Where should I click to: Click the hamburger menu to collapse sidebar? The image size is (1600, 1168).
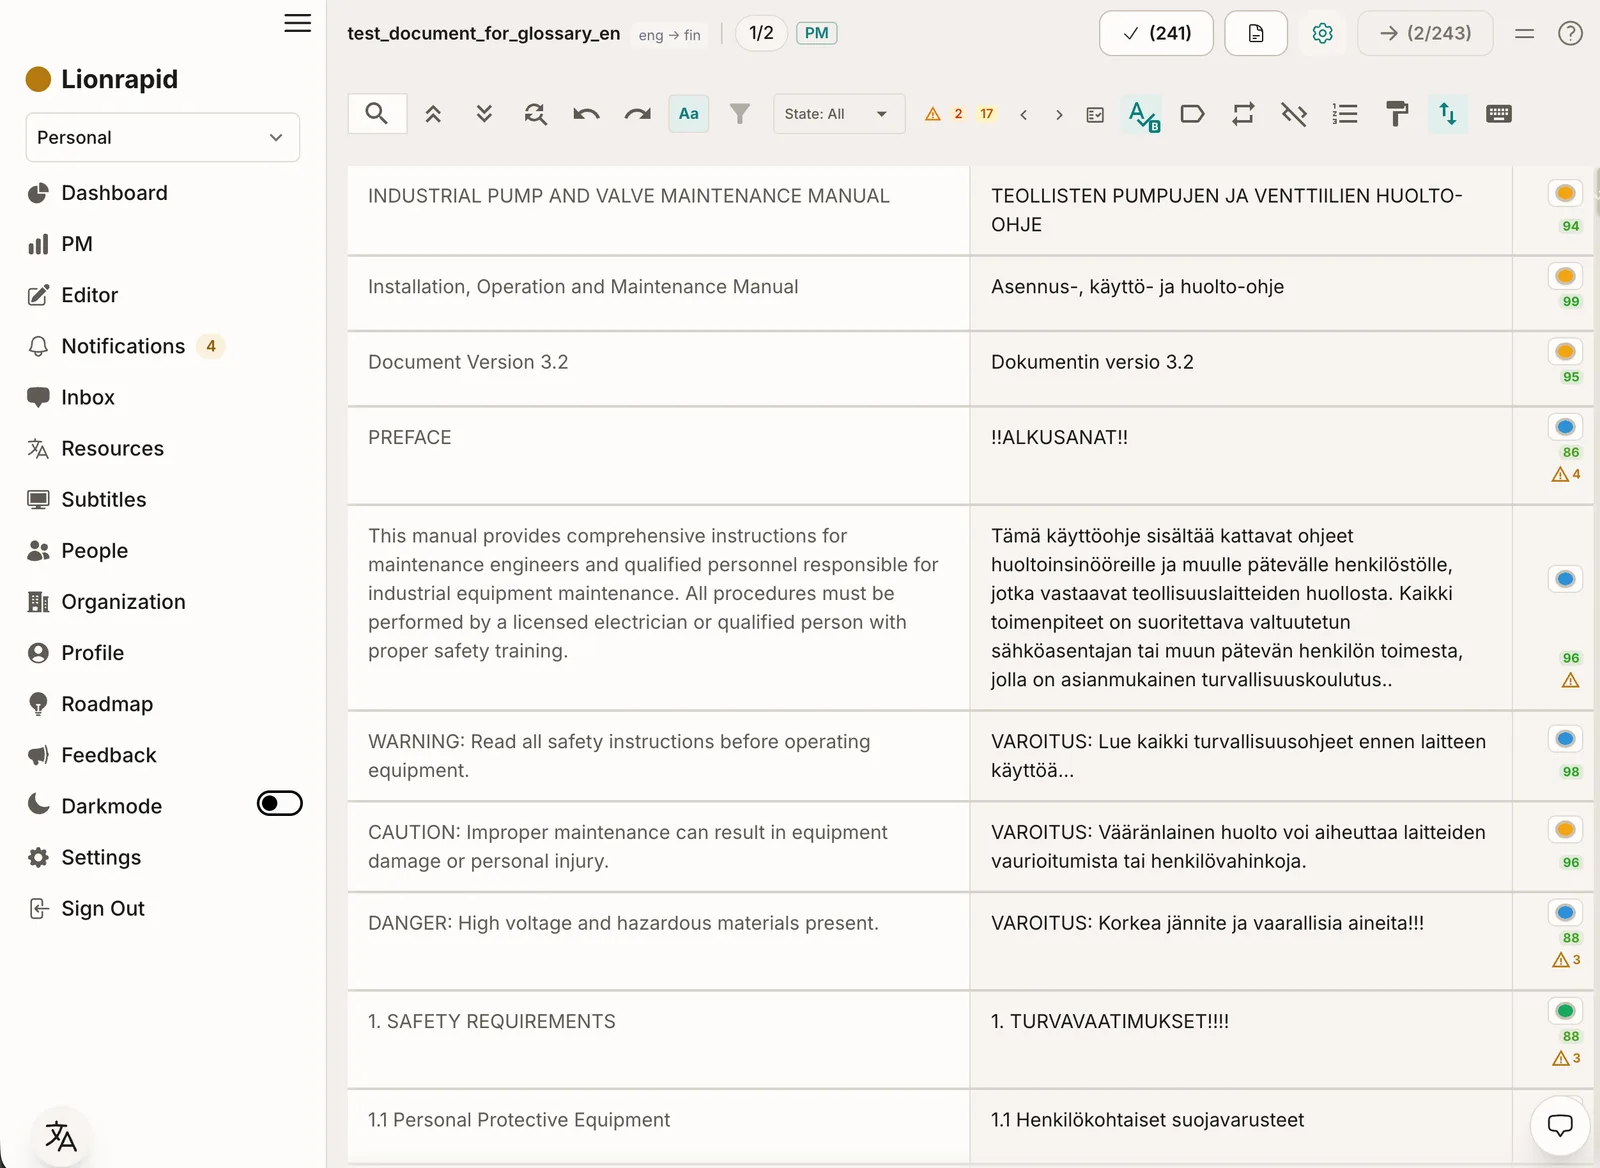297,23
